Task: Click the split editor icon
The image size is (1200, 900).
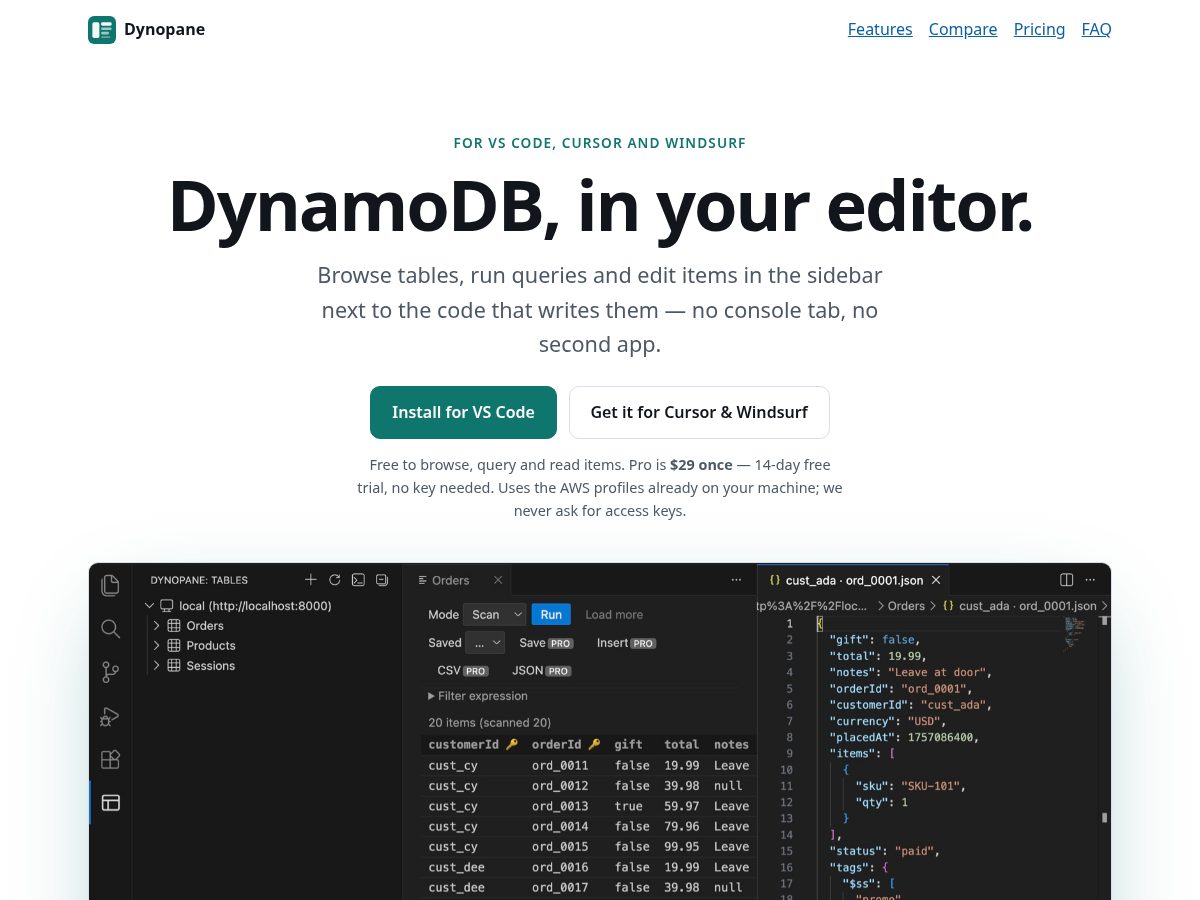Action: (1067, 580)
